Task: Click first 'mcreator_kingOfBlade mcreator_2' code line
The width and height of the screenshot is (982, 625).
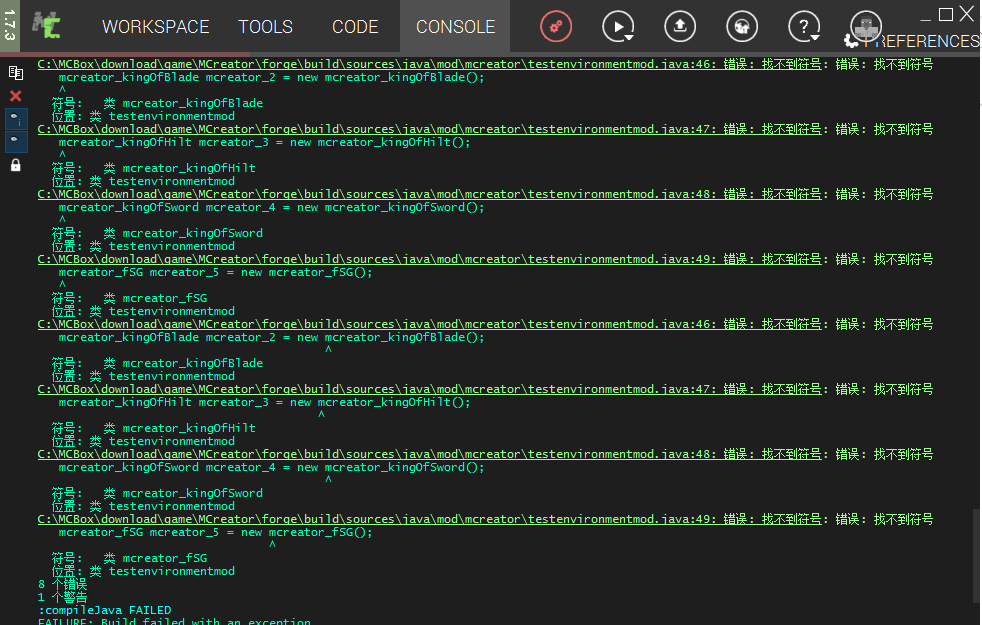Action: (271, 77)
